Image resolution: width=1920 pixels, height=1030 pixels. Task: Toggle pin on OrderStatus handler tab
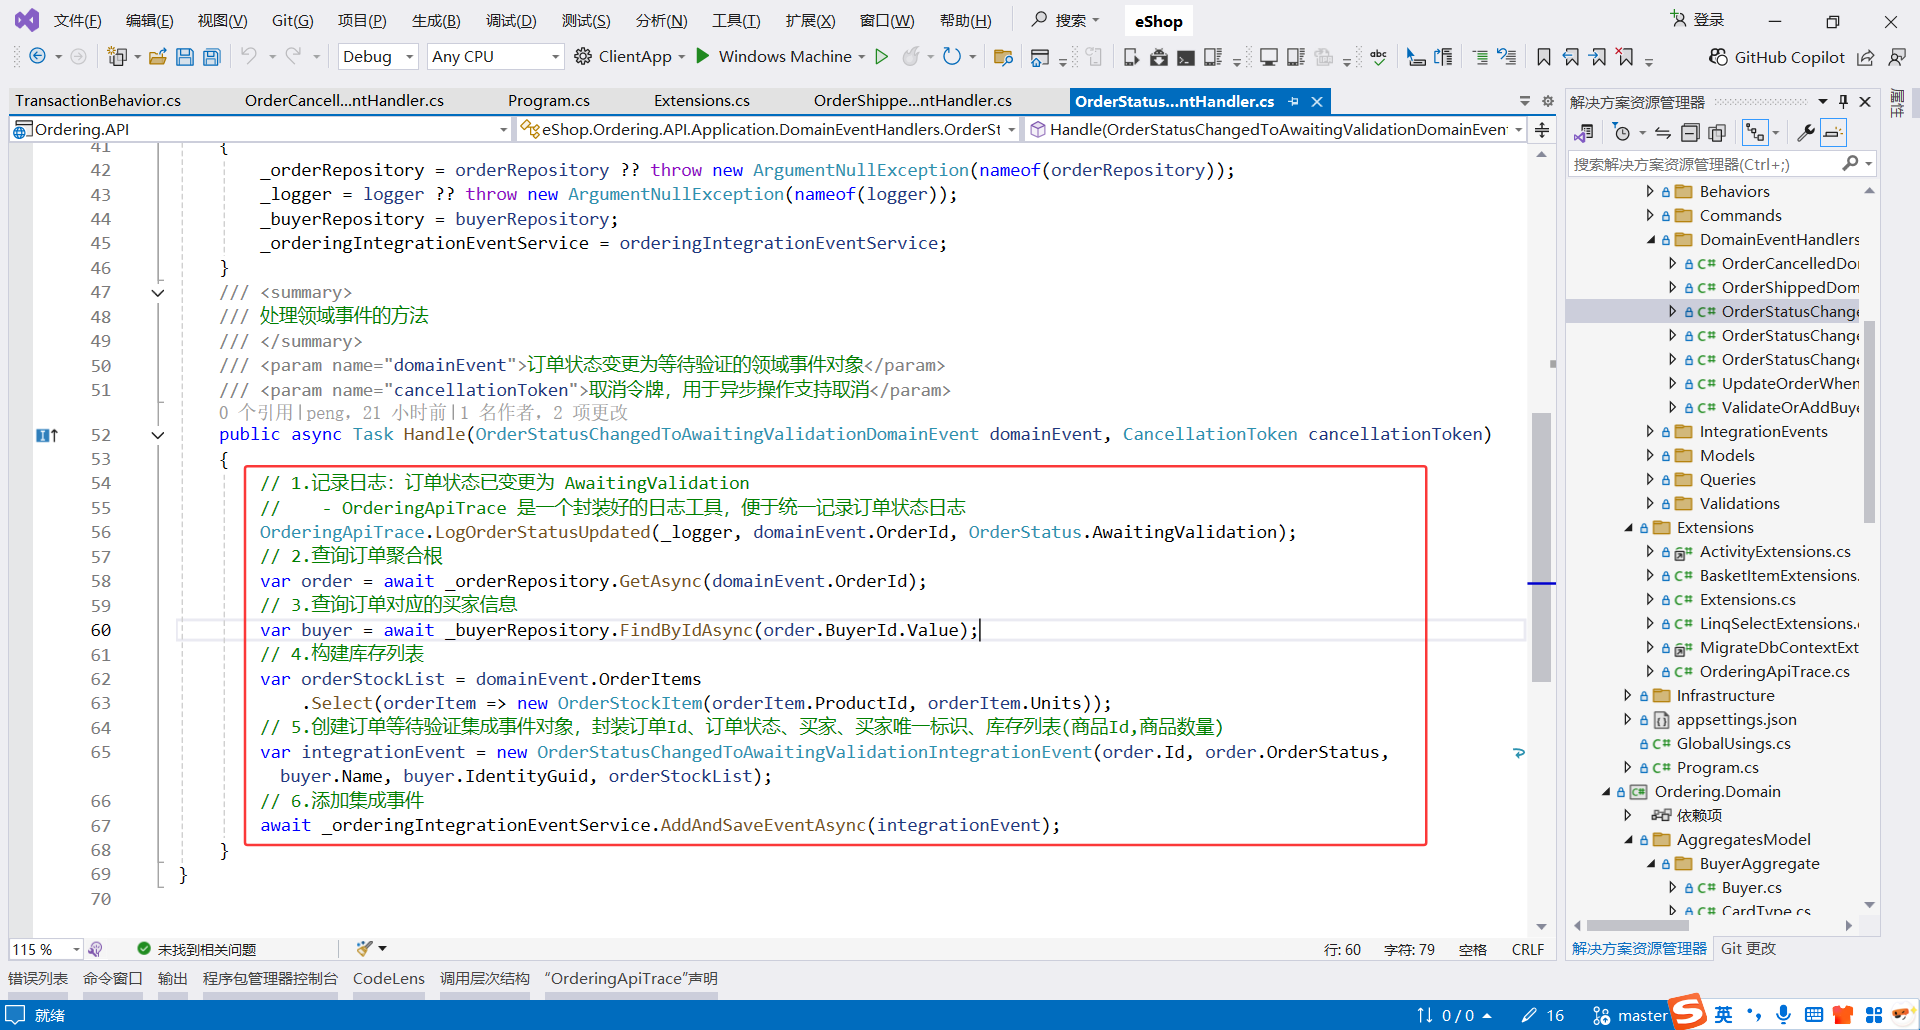tap(1293, 101)
